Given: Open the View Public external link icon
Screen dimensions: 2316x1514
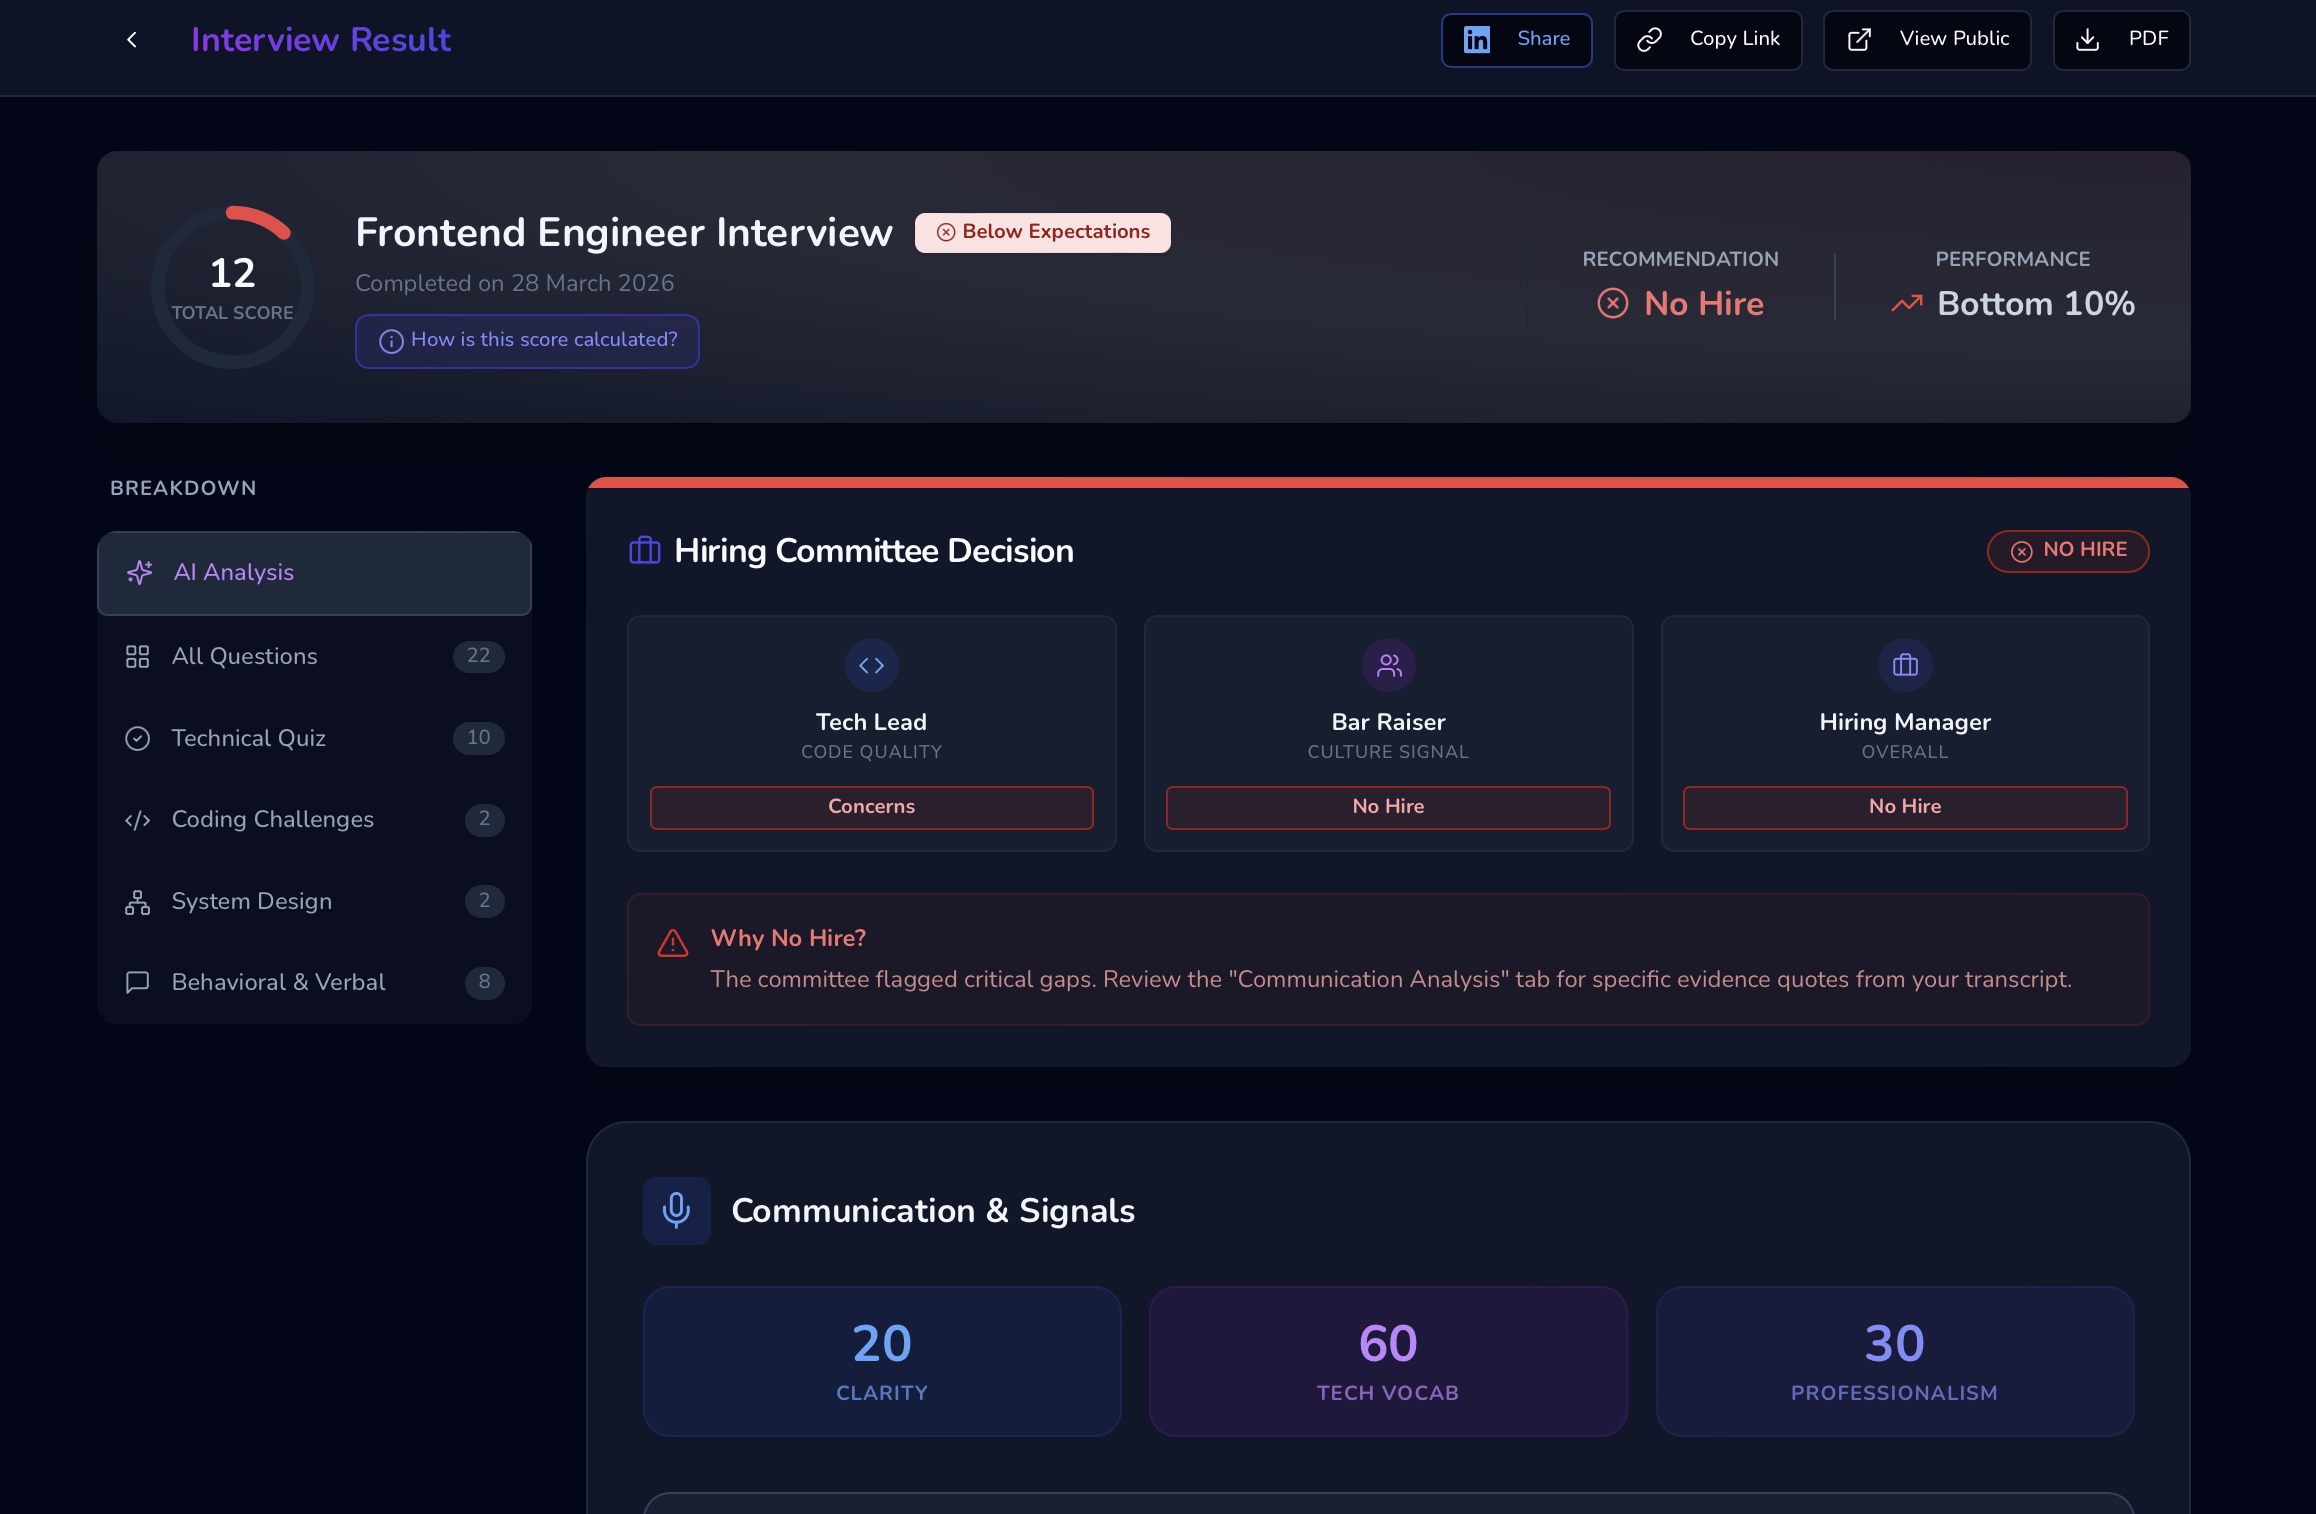Looking at the screenshot, I should [x=1859, y=39].
